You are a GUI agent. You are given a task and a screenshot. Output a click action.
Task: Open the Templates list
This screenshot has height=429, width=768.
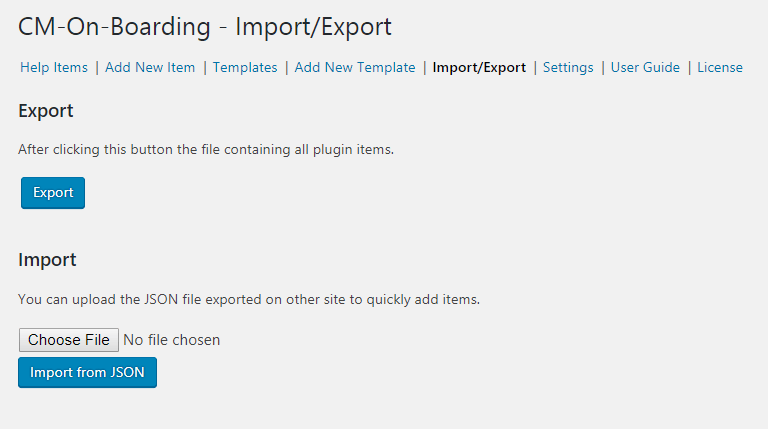pyautogui.click(x=245, y=68)
